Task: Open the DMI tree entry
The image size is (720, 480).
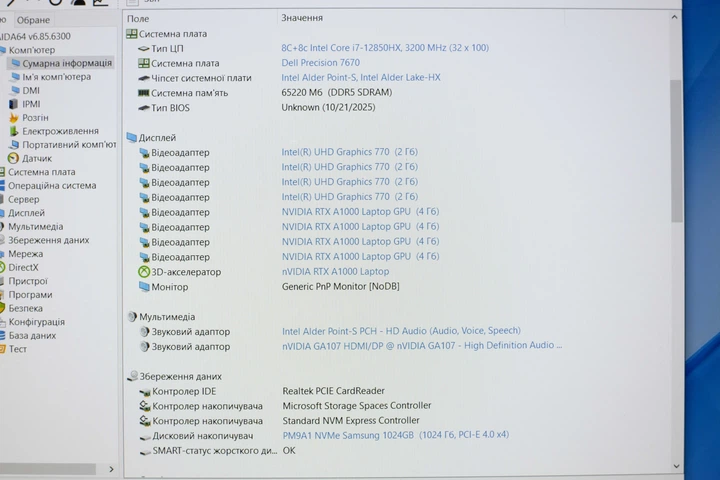Action: pos(31,90)
